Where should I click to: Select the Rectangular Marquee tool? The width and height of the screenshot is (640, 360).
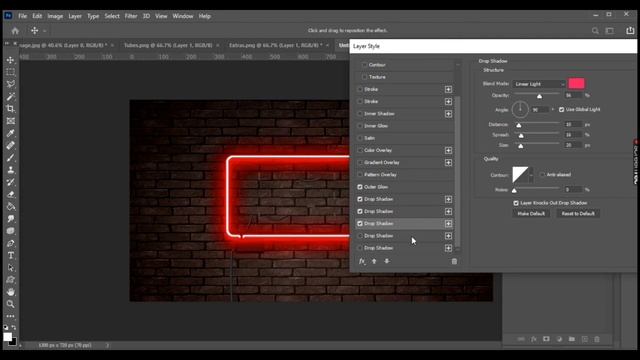[11, 72]
